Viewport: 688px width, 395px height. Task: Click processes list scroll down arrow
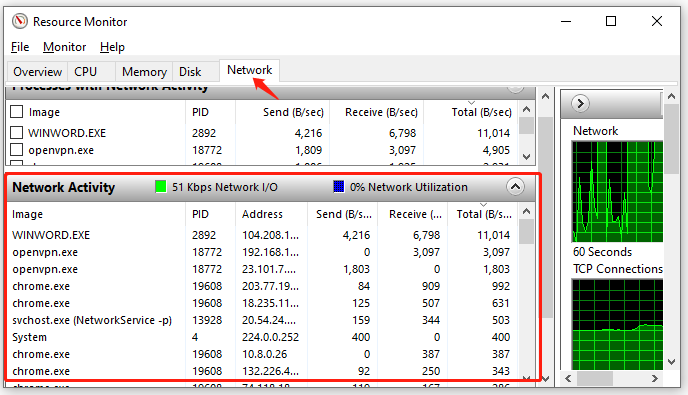point(527,157)
